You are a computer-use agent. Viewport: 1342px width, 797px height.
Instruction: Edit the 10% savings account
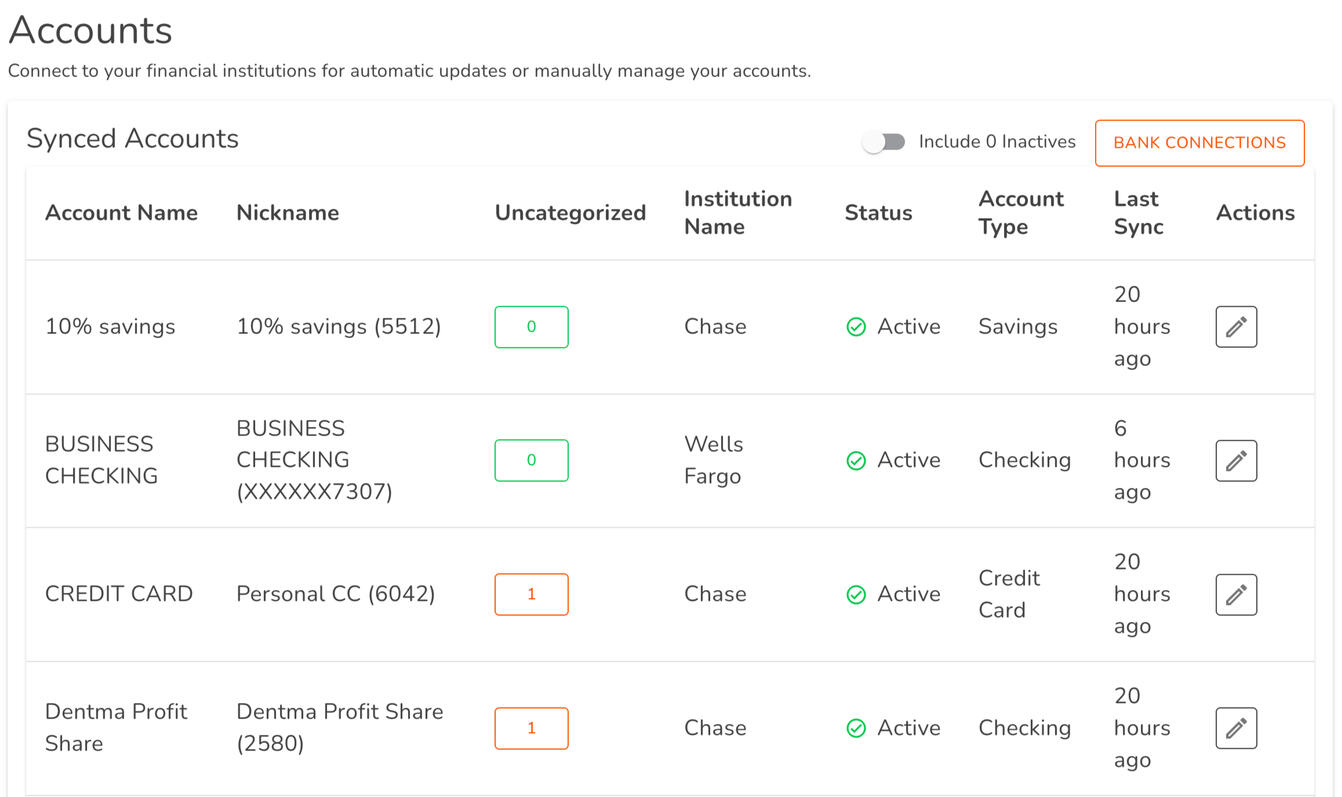(1236, 327)
